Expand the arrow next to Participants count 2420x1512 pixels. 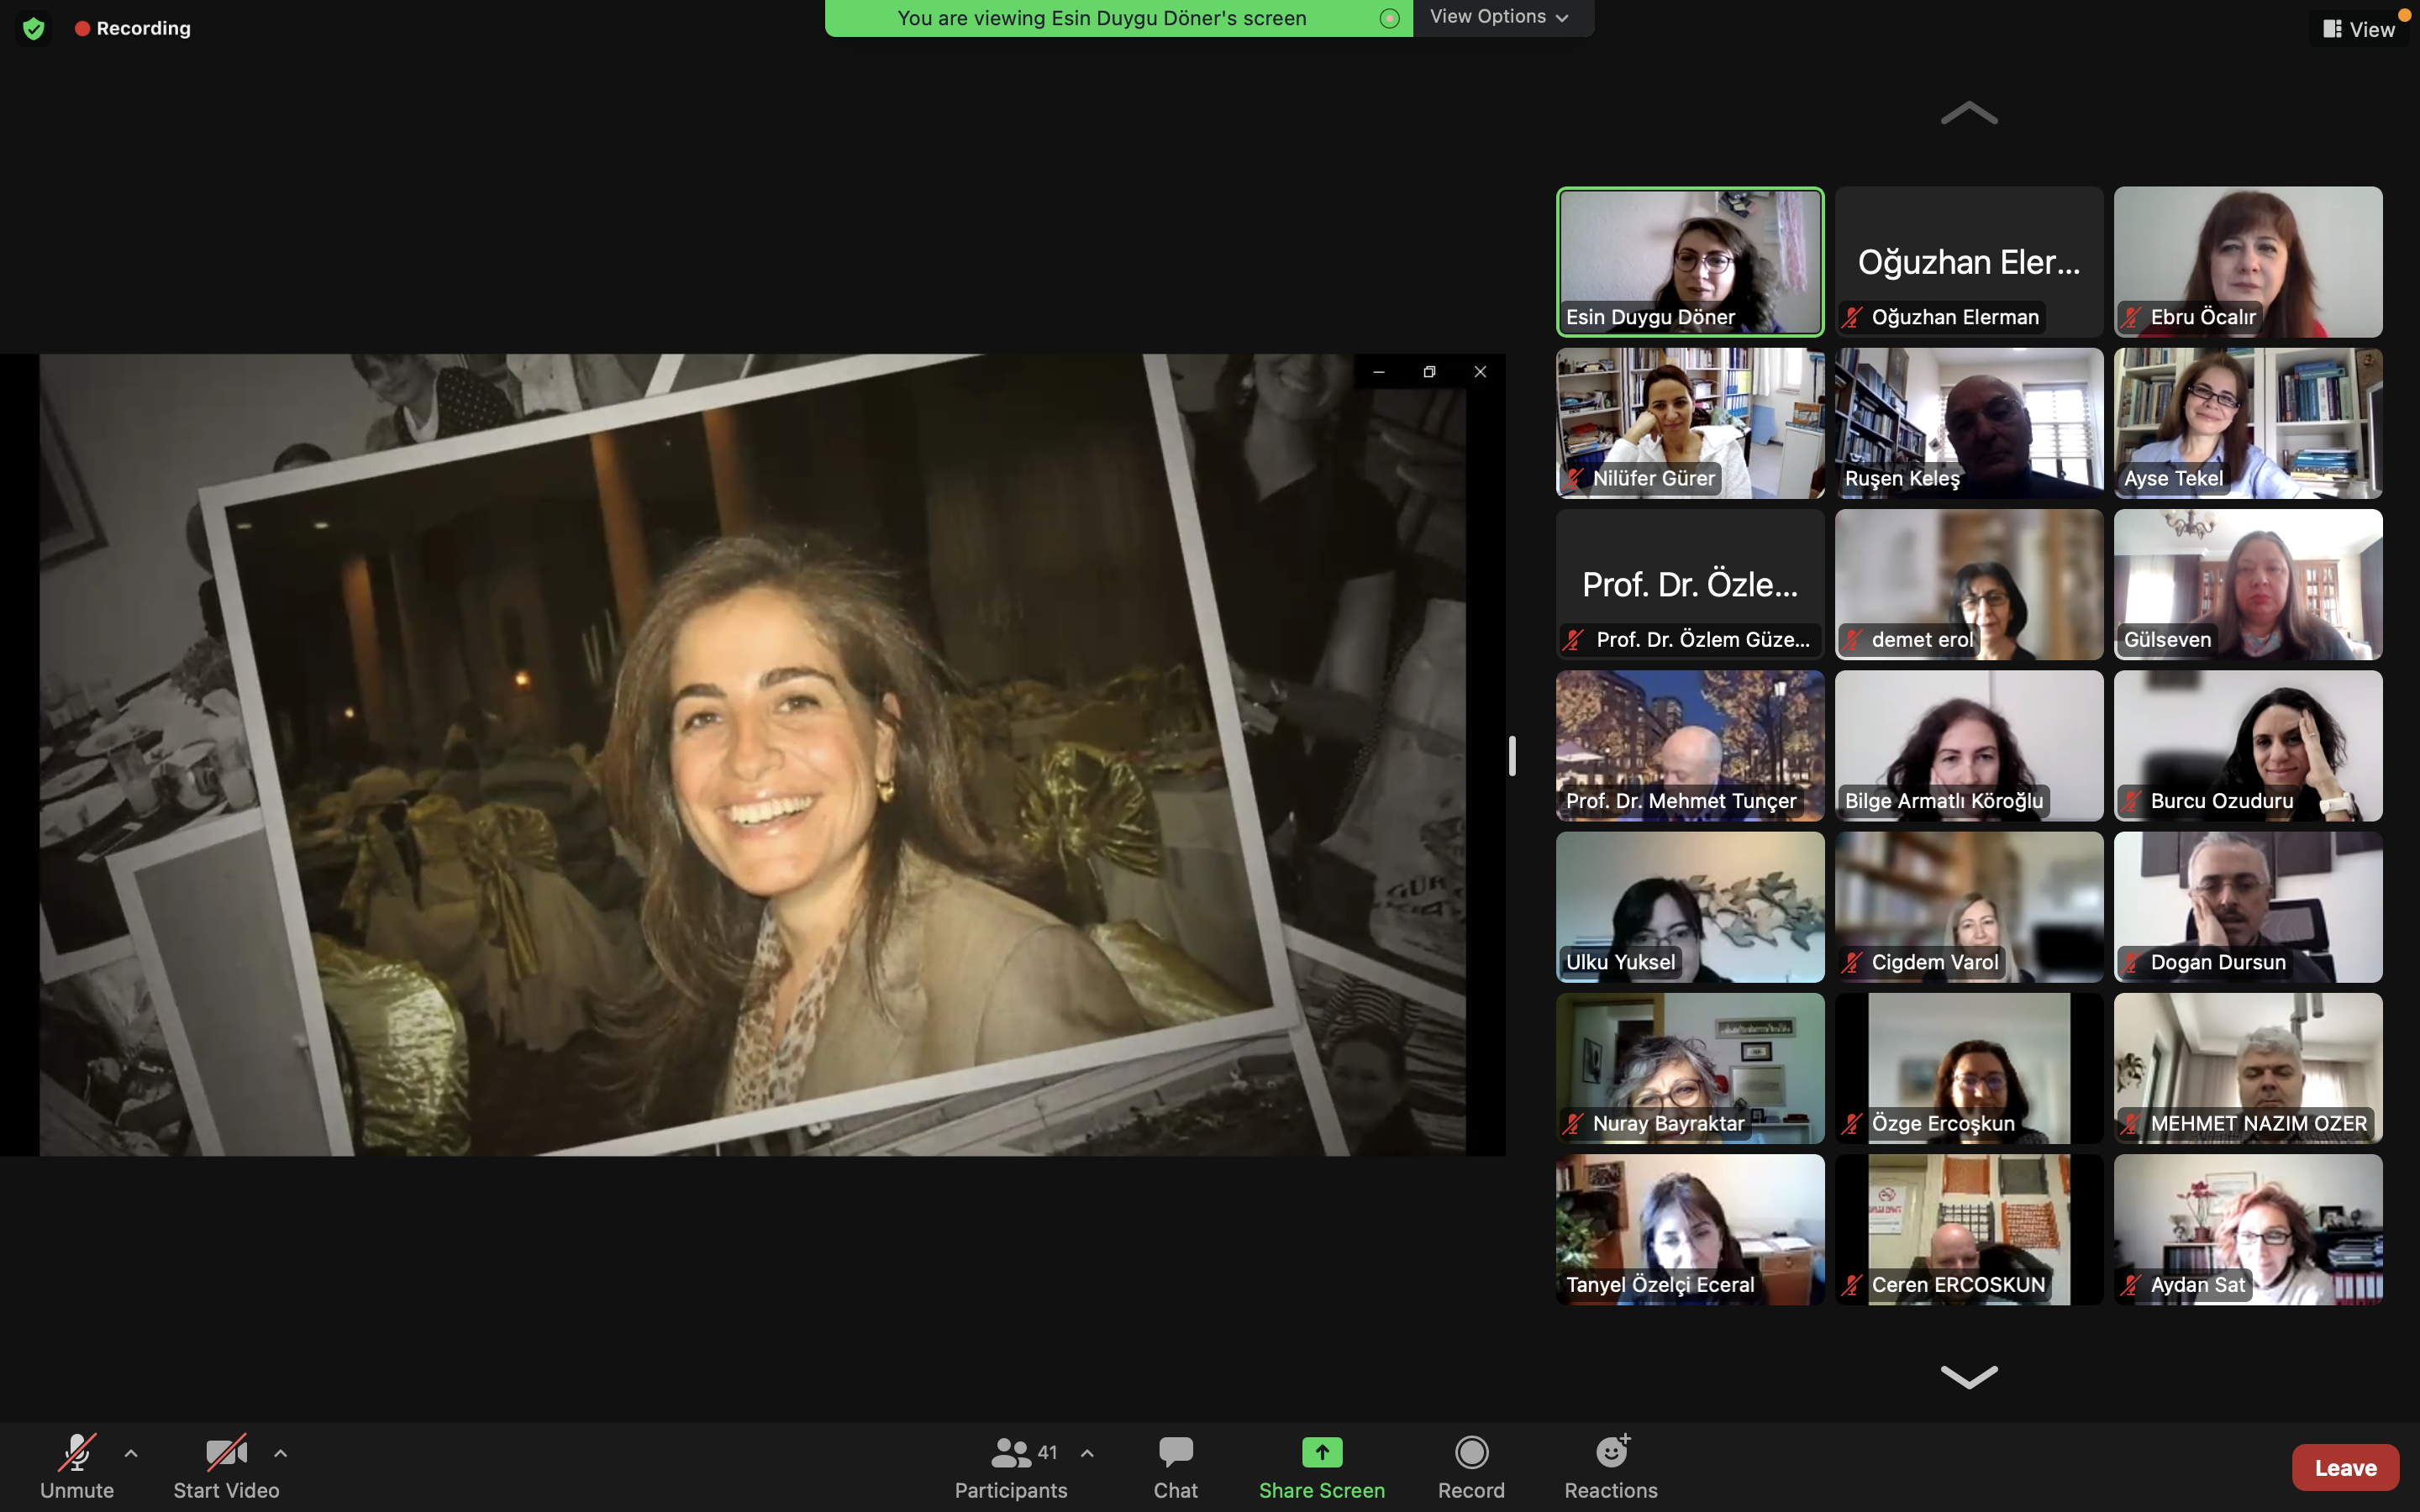click(1087, 1453)
